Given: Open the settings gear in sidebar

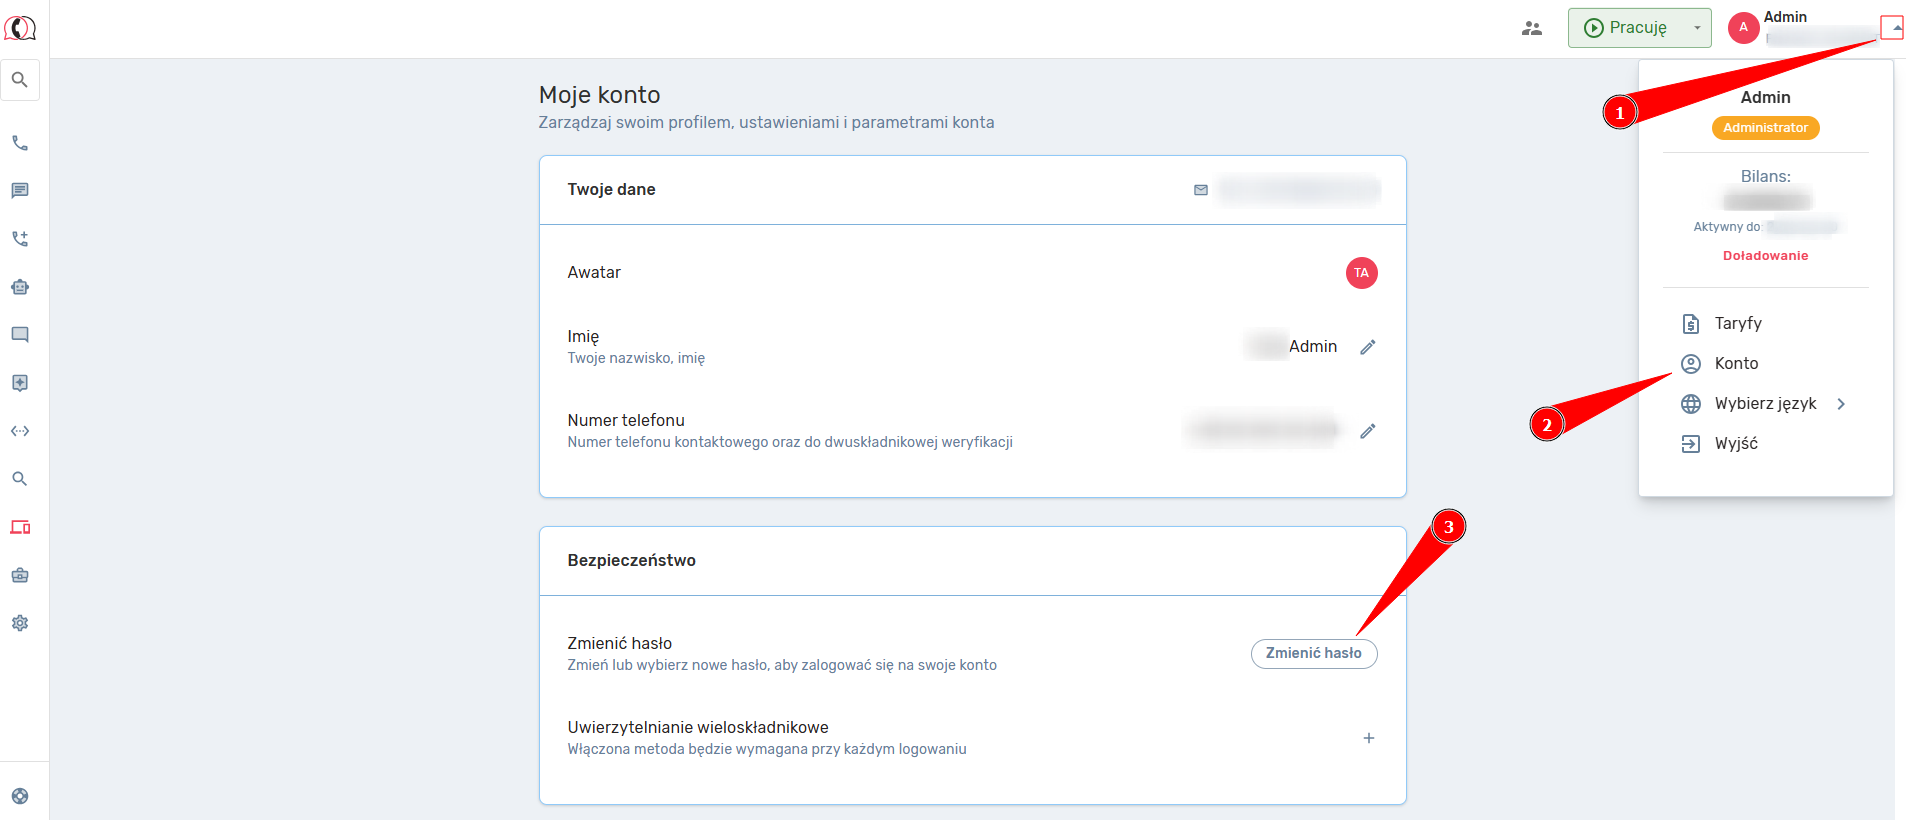Looking at the screenshot, I should (20, 623).
